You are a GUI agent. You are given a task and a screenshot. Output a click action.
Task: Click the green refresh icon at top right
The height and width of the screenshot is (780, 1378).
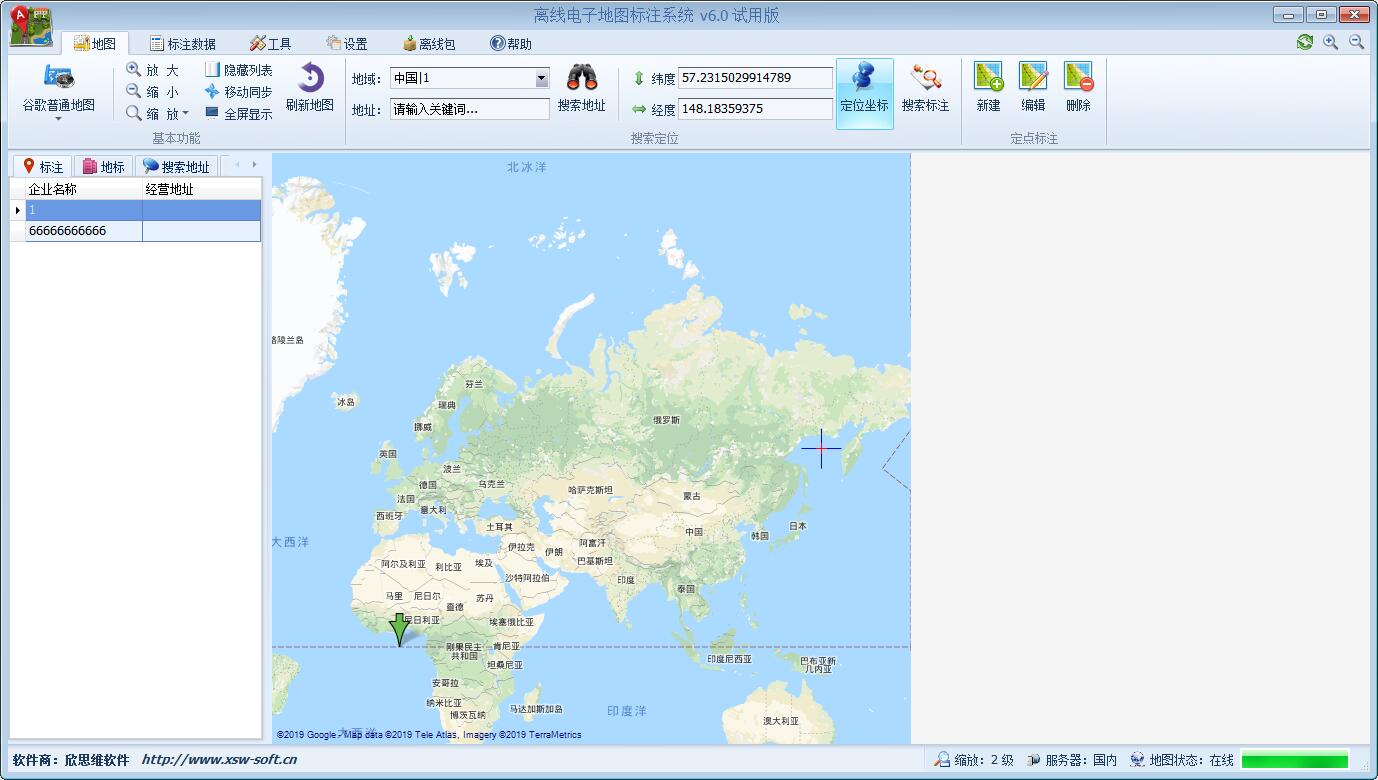1304,42
